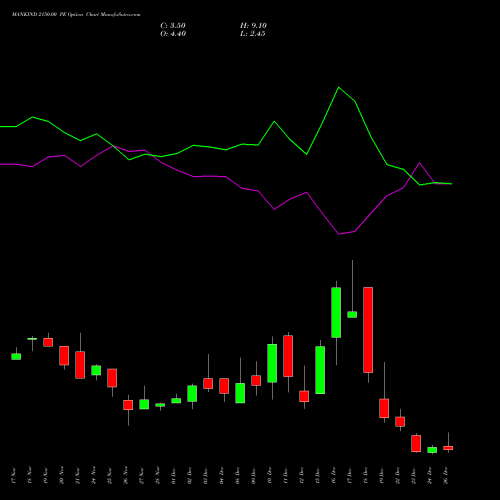Click the 22 Dec date label
500x500 pixels.
398,476
